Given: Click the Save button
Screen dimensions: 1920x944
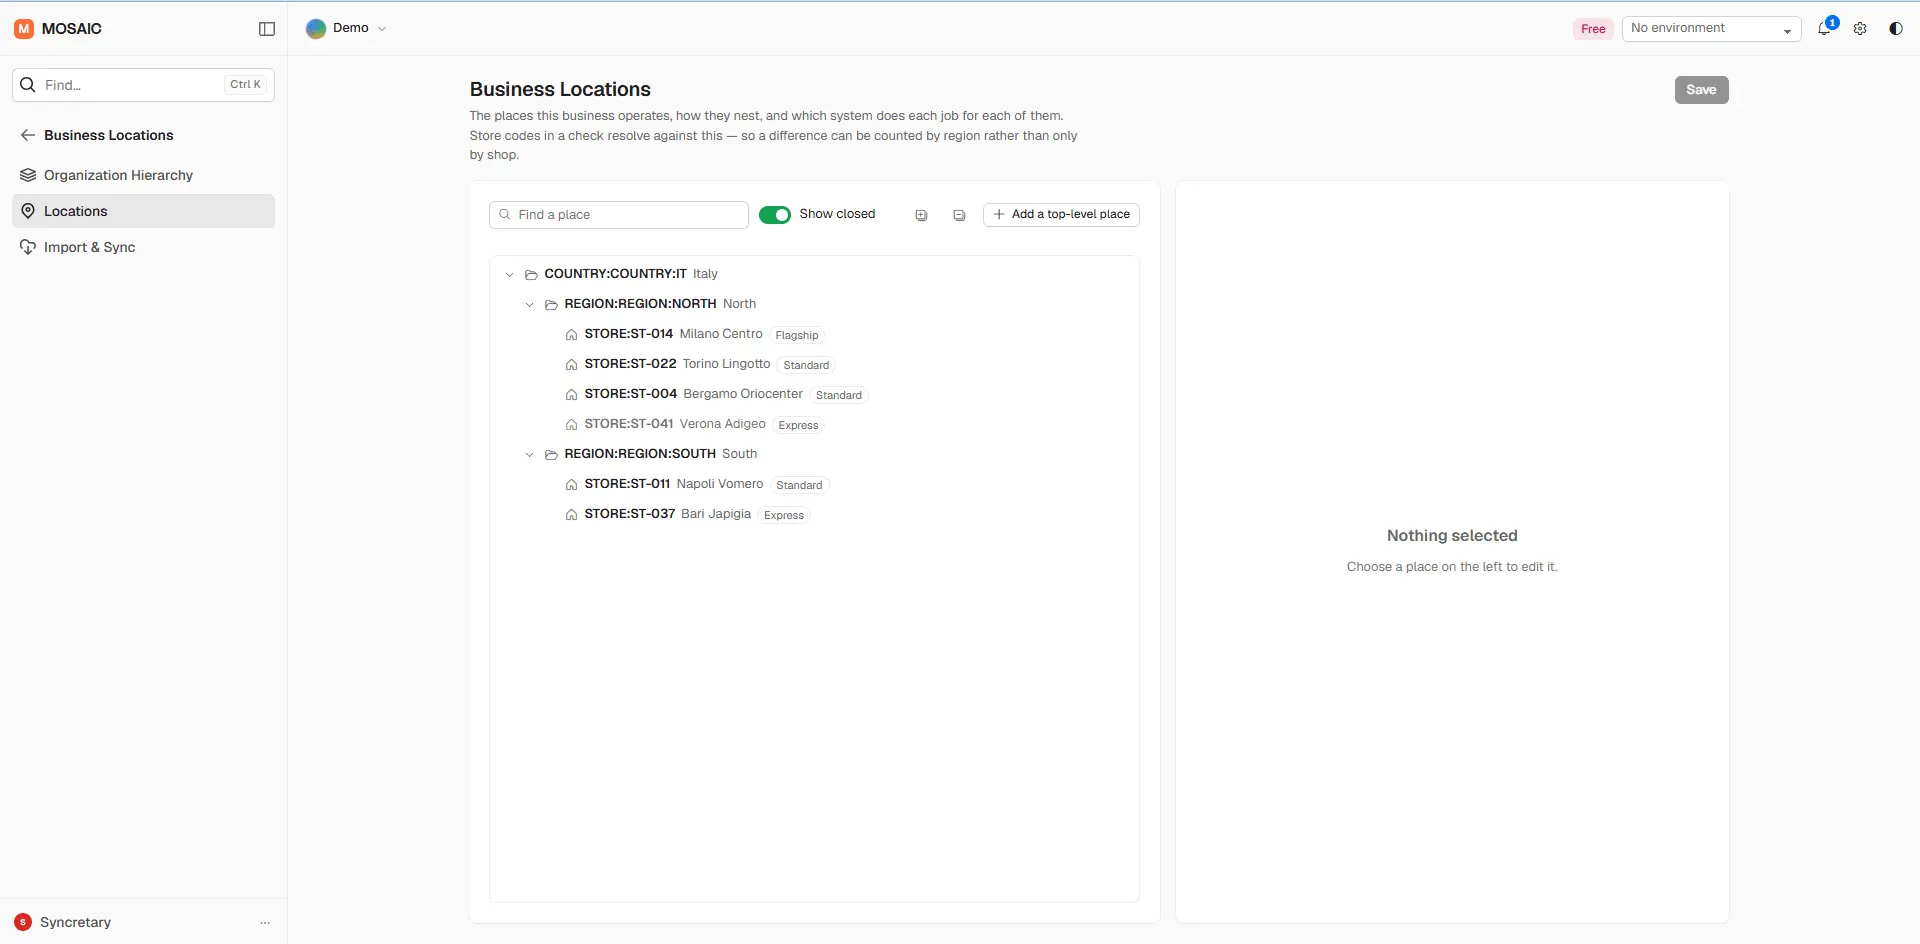Looking at the screenshot, I should (1701, 90).
